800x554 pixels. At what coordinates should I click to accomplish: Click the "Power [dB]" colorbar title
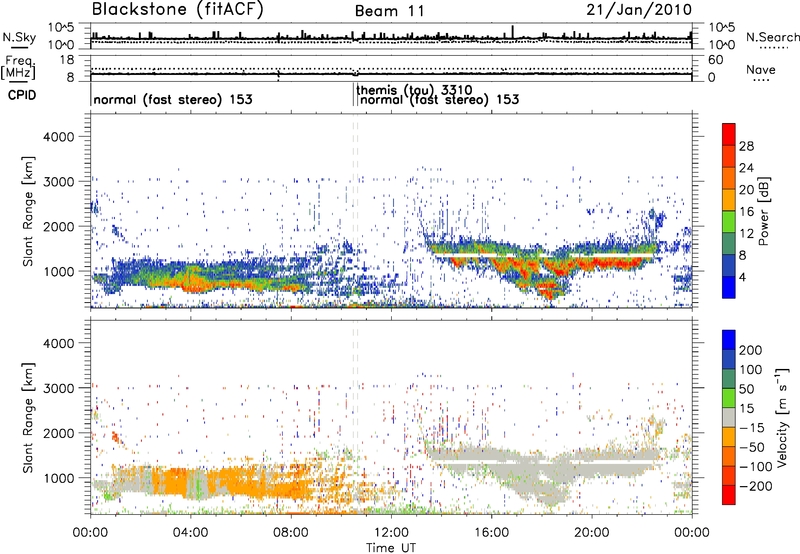763,211
